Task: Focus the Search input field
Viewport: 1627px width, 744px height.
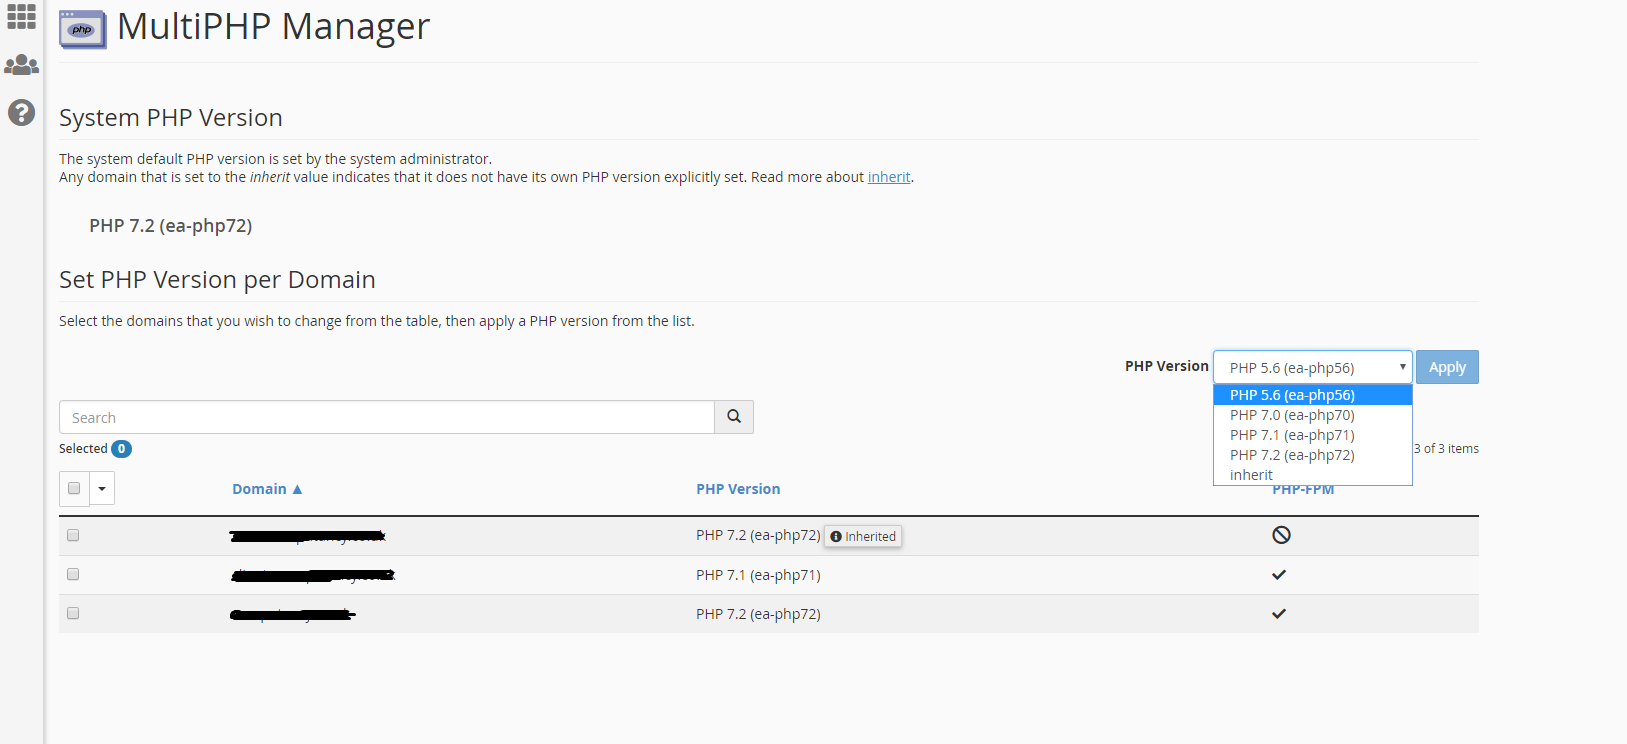Action: [387, 417]
